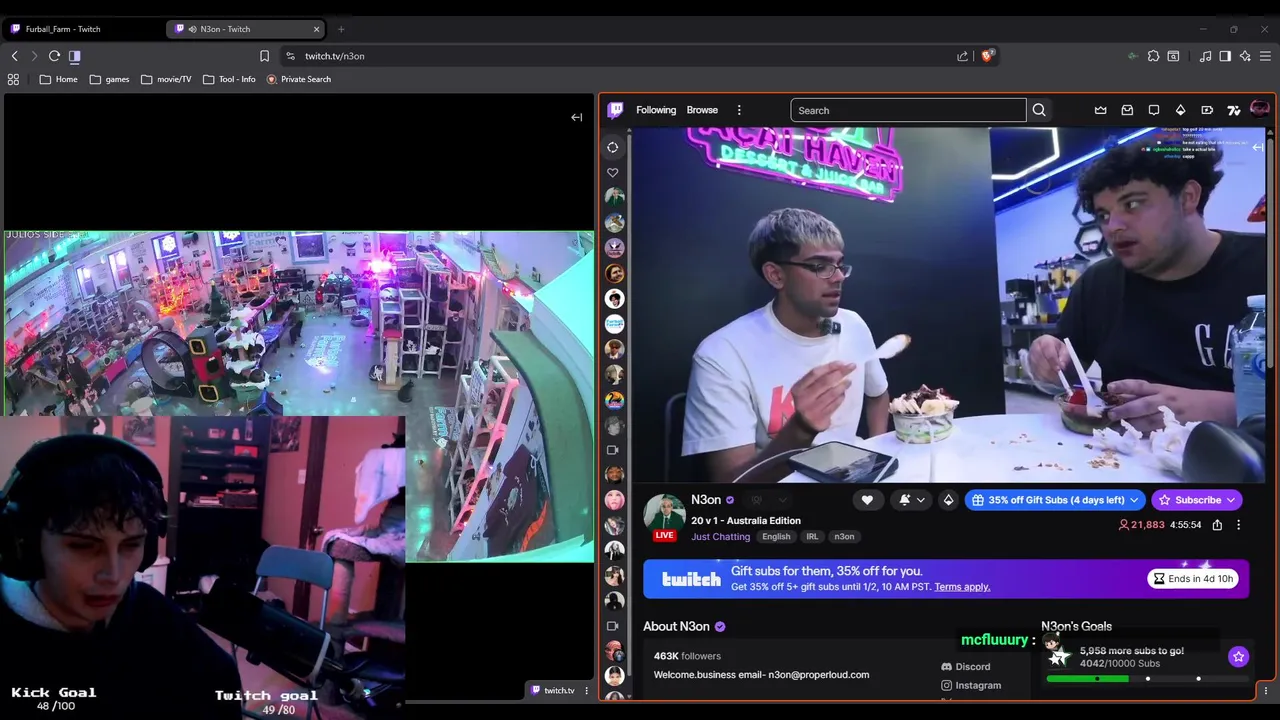The image size is (1280, 720).
Task: Click the IRL tag
Action: (812, 537)
